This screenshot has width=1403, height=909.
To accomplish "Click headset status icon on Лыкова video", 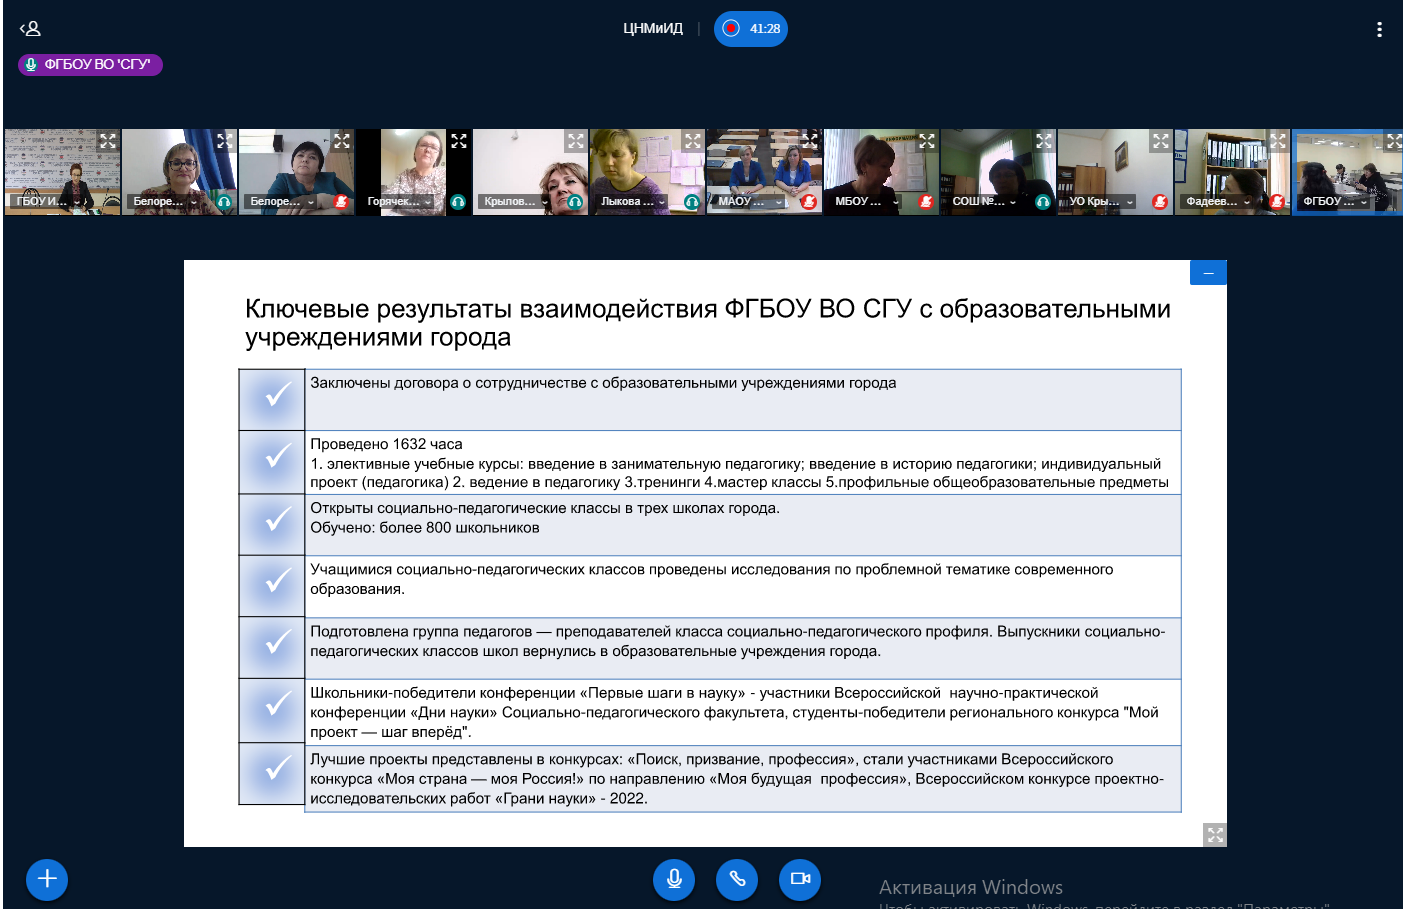I will coord(691,202).
